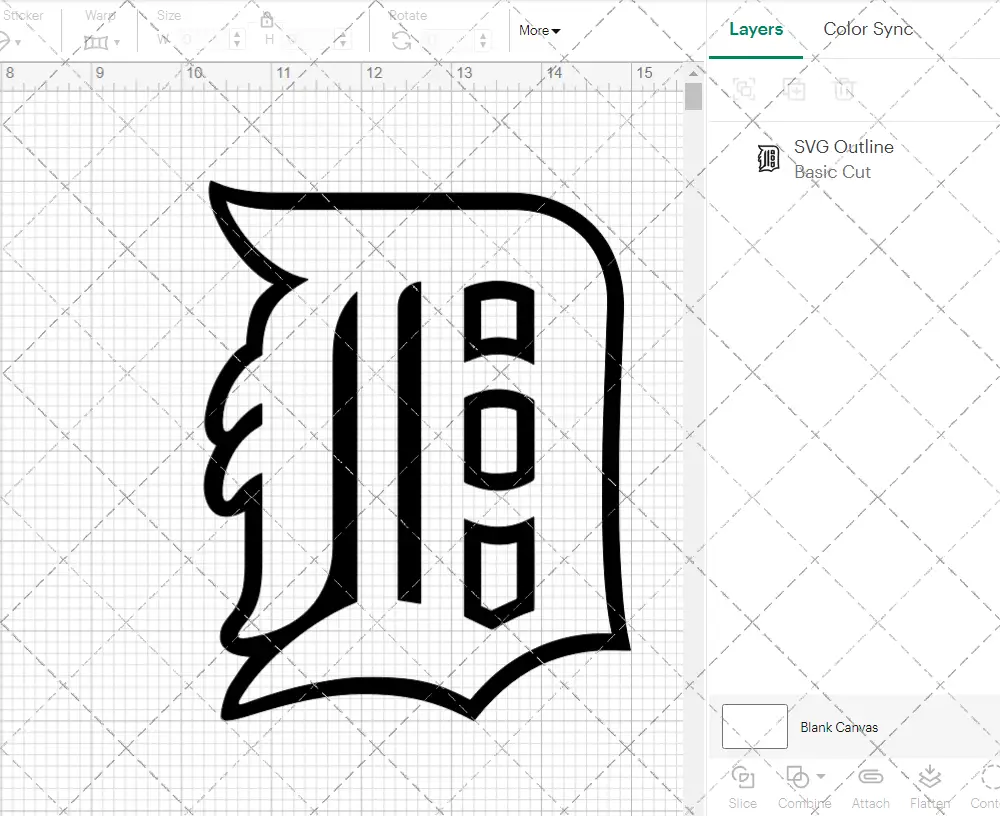The image size is (1000, 816).
Task: Click the Group layers icon
Action: (744, 89)
